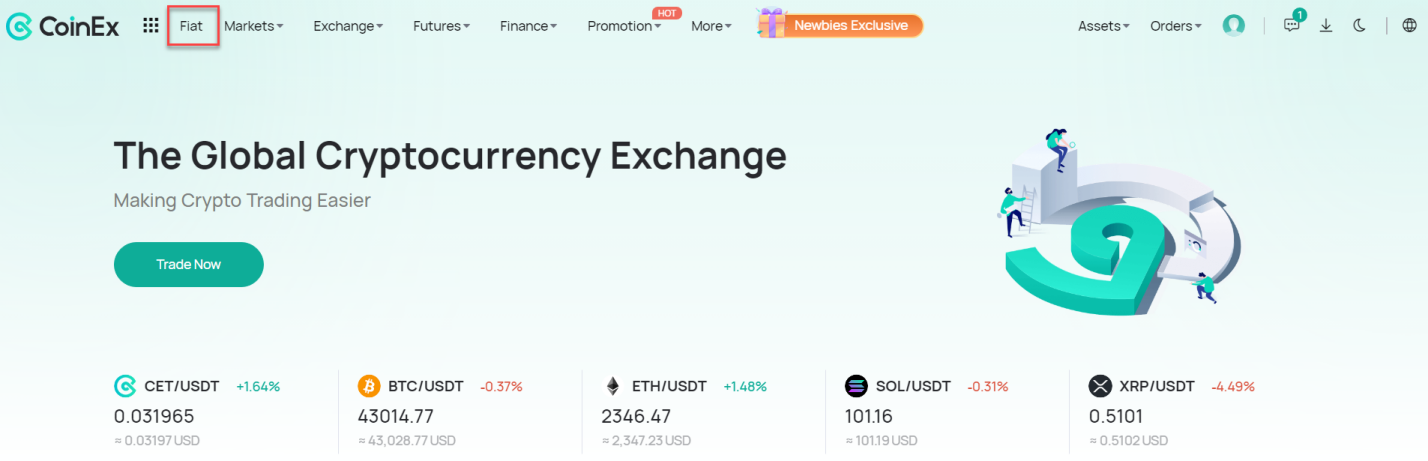Viewport: 1428px width, 461px height.
Task: Click the Trade Now button
Action: (189, 264)
